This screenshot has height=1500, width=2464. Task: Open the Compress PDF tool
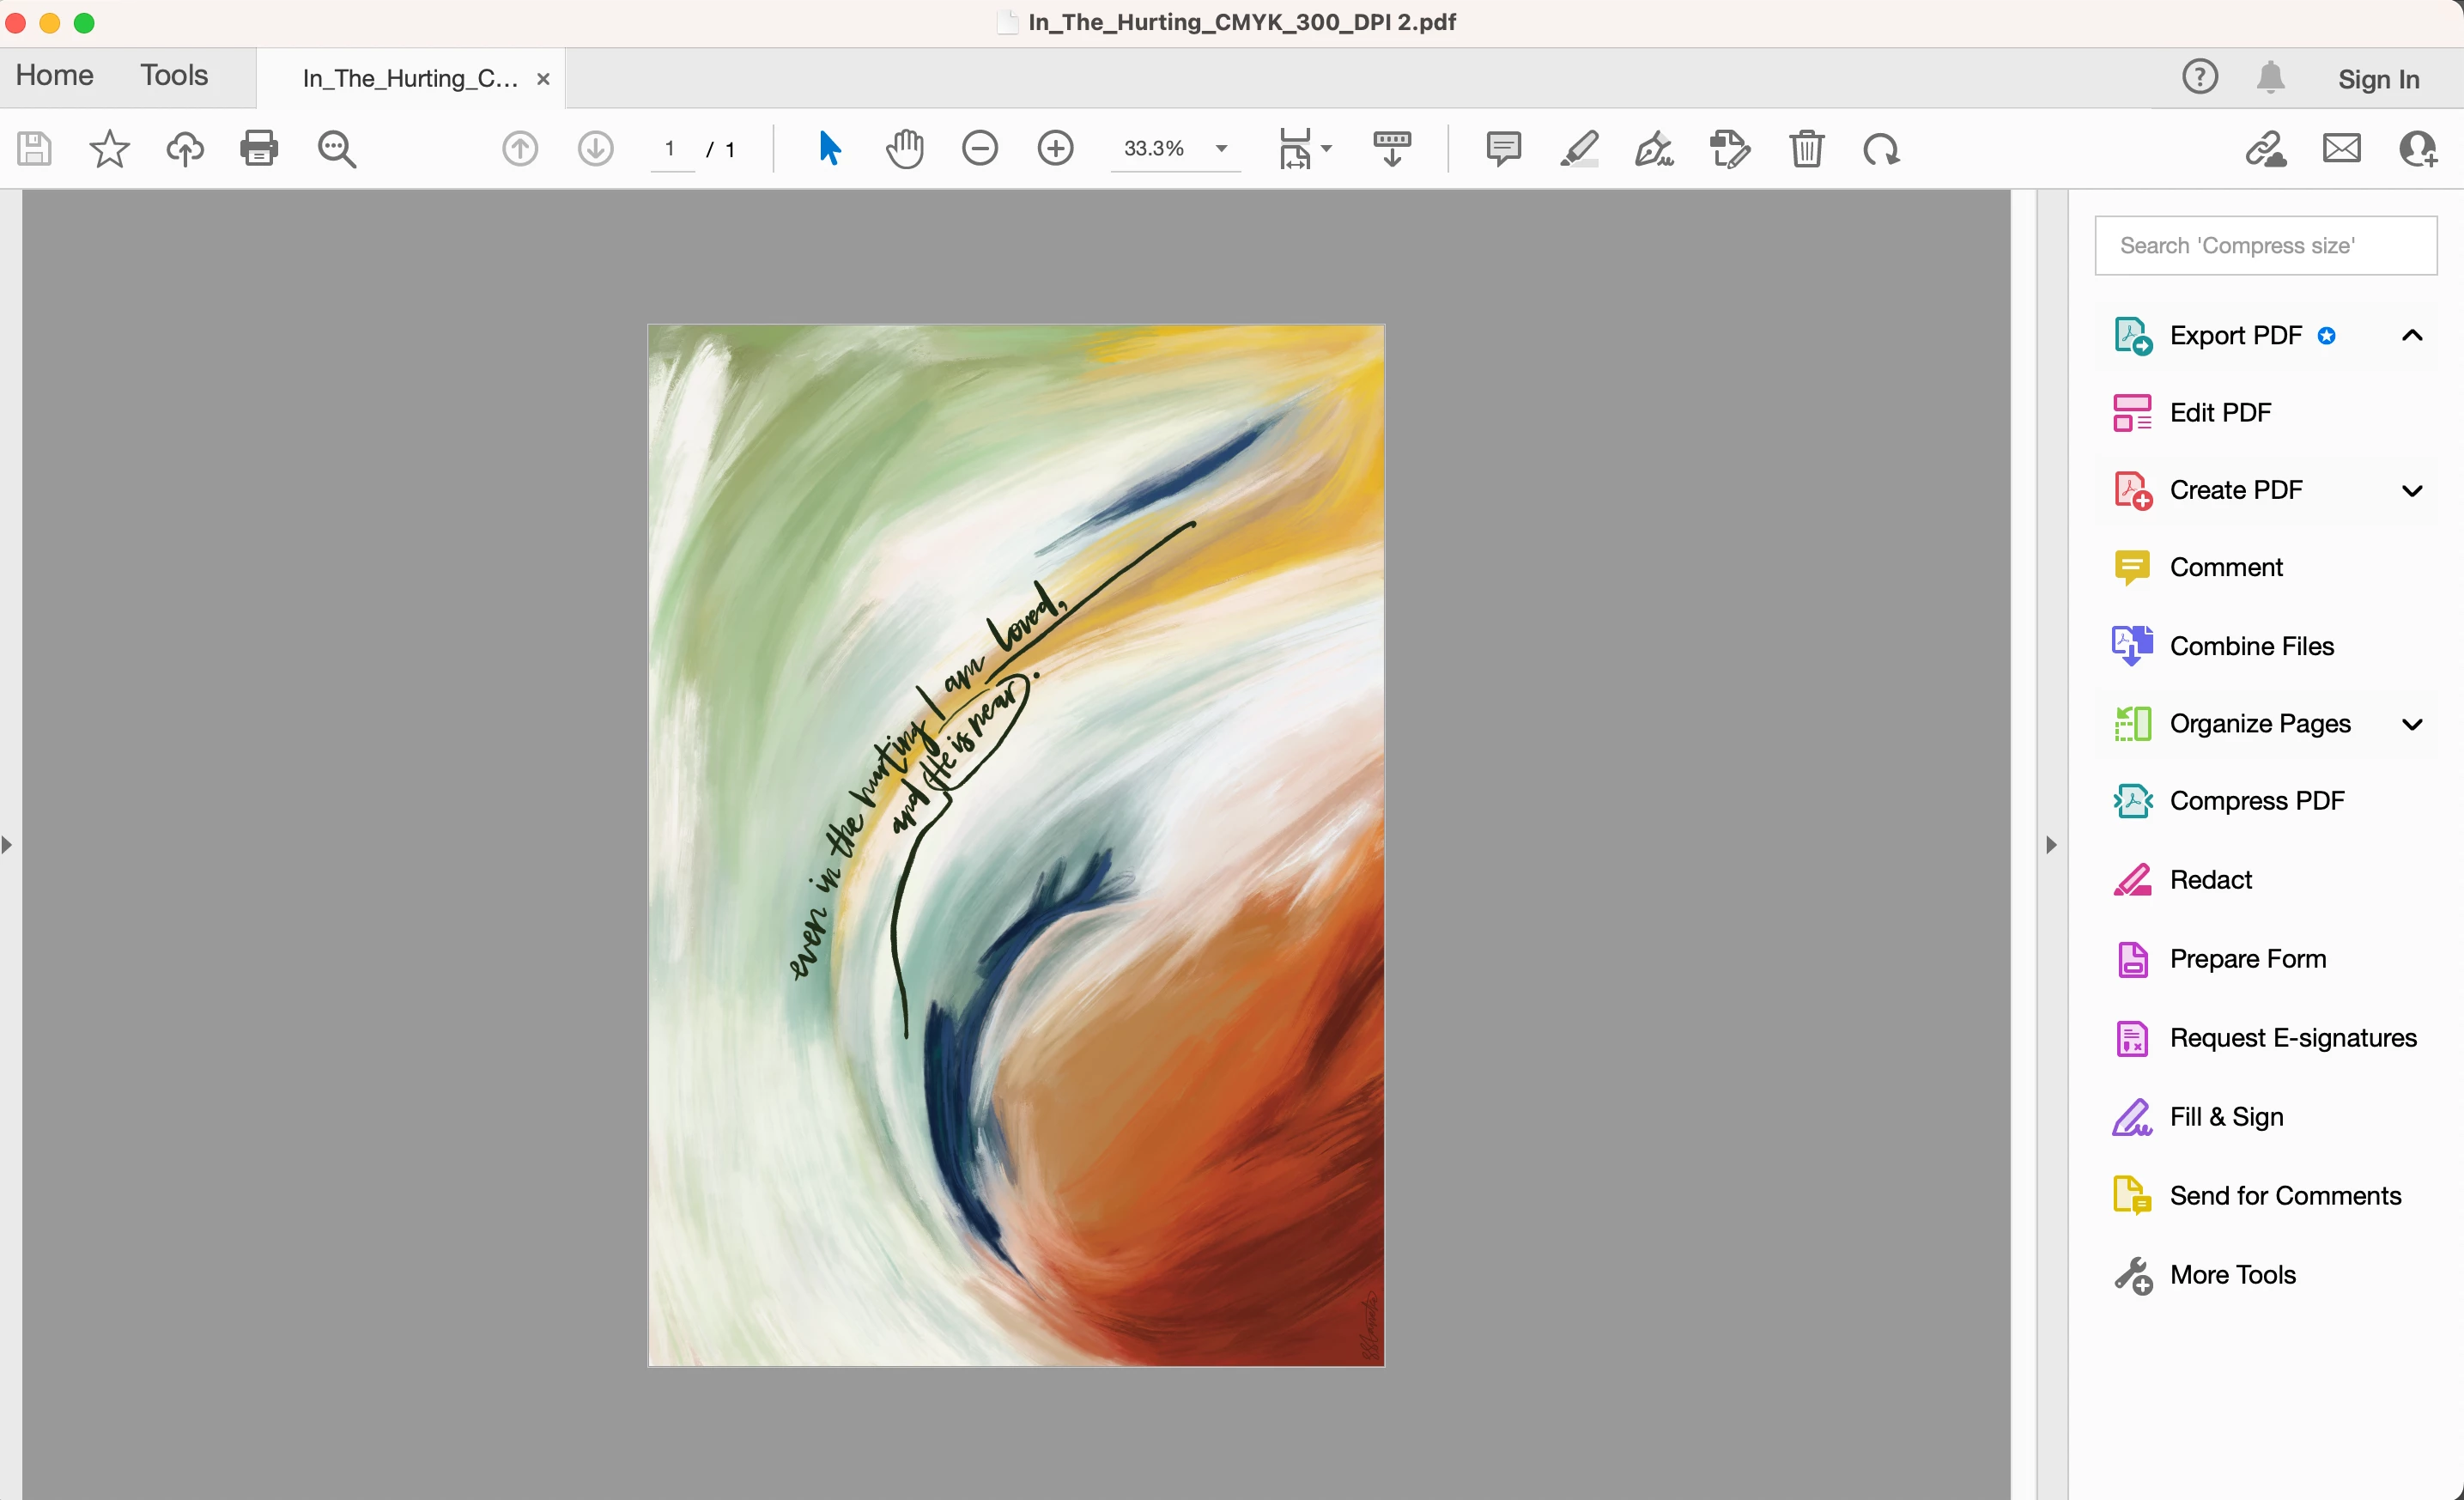(x=2256, y=801)
